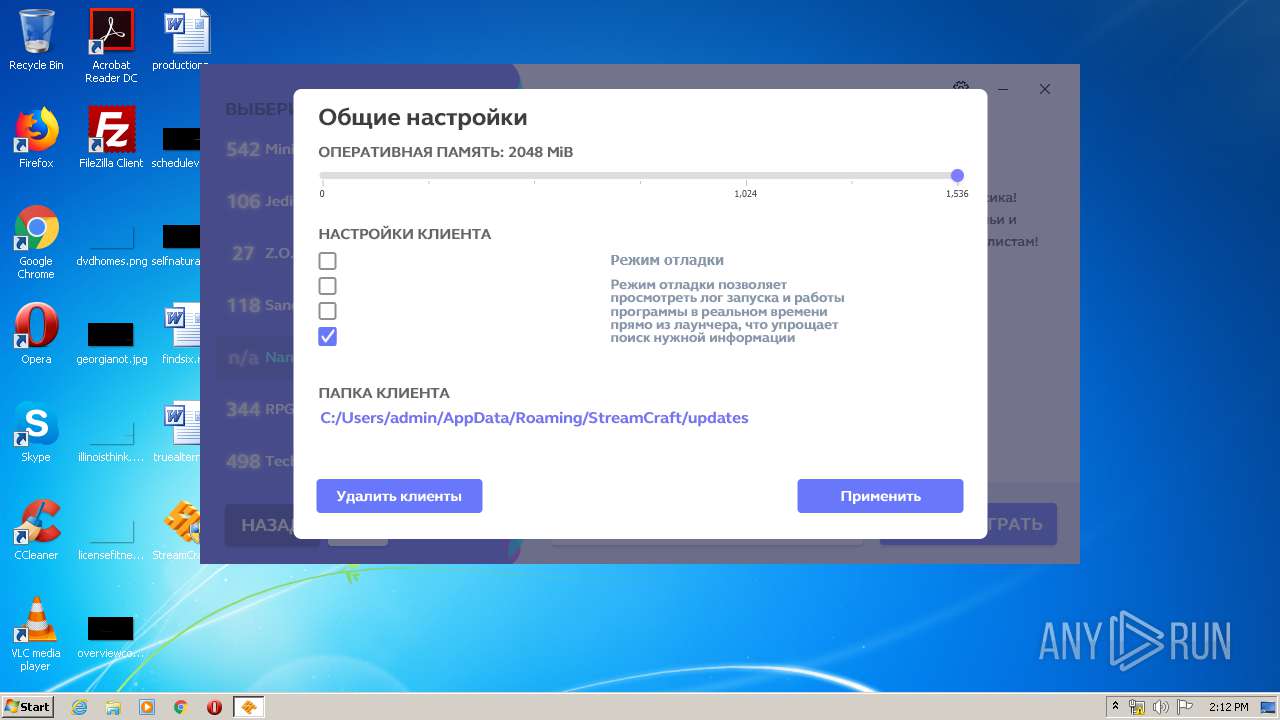Open the Opera desktop shortcut
The height and width of the screenshot is (720, 1280).
pos(36,334)
